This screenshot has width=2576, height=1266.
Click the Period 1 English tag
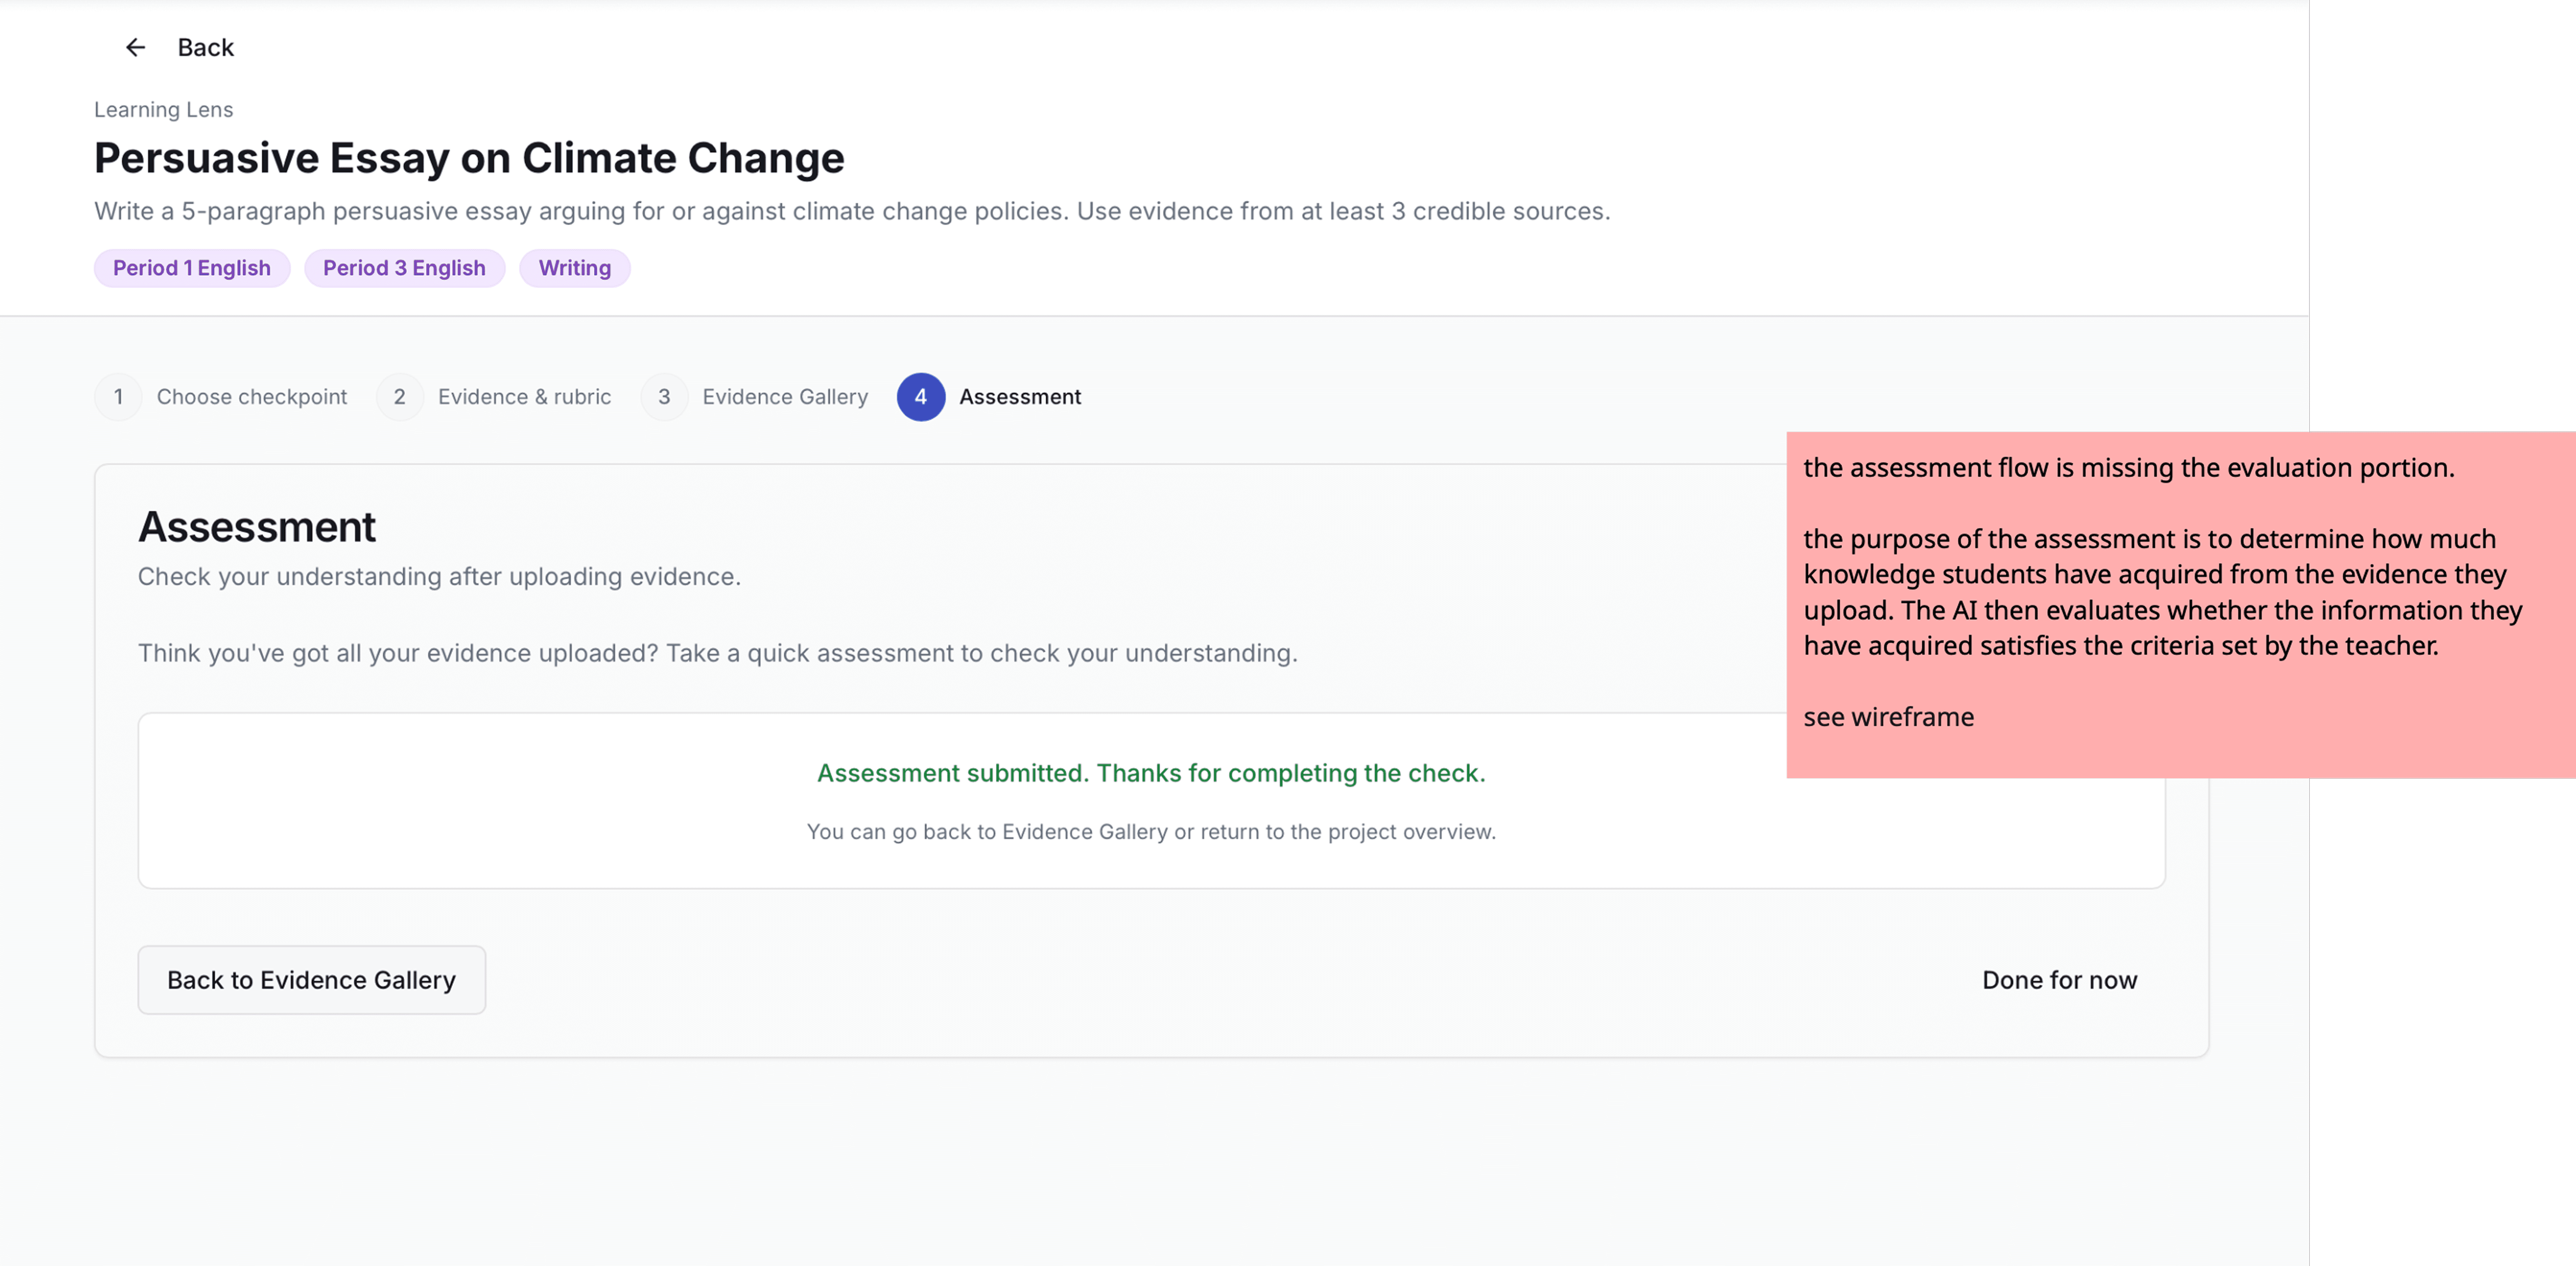click(191, 268)
